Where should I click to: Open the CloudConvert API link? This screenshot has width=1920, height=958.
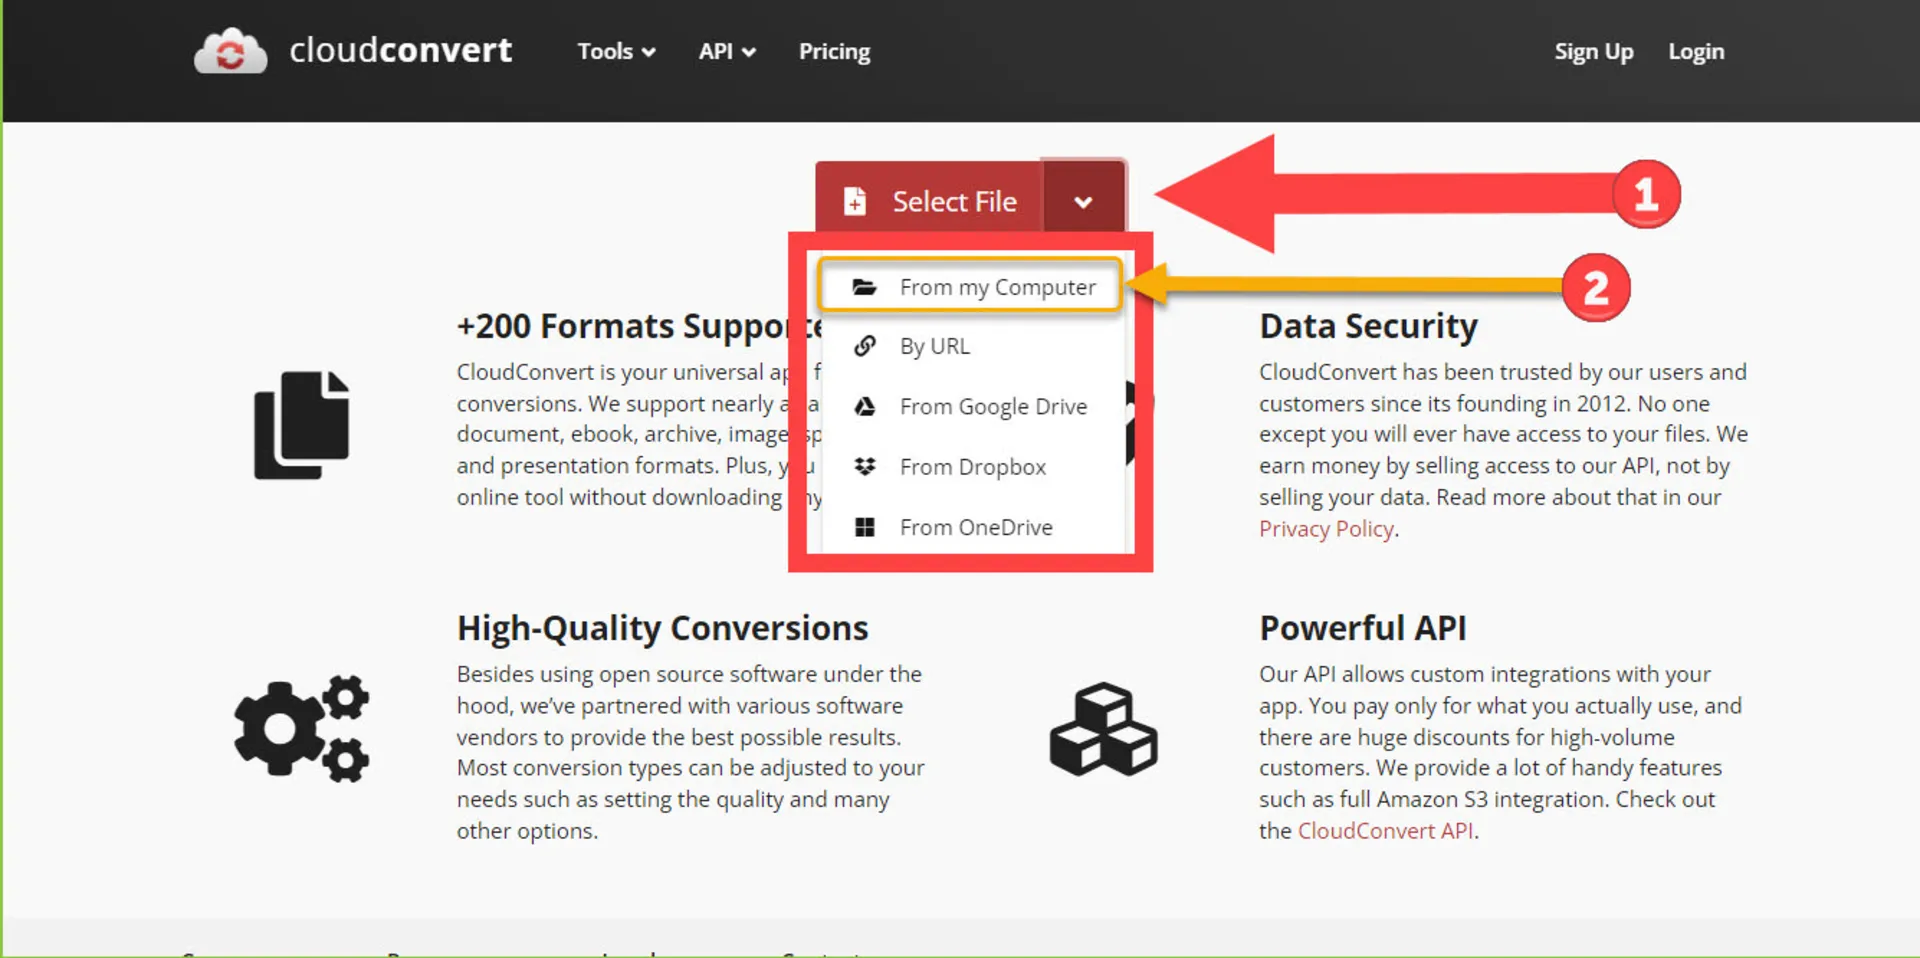[1385, 831]
